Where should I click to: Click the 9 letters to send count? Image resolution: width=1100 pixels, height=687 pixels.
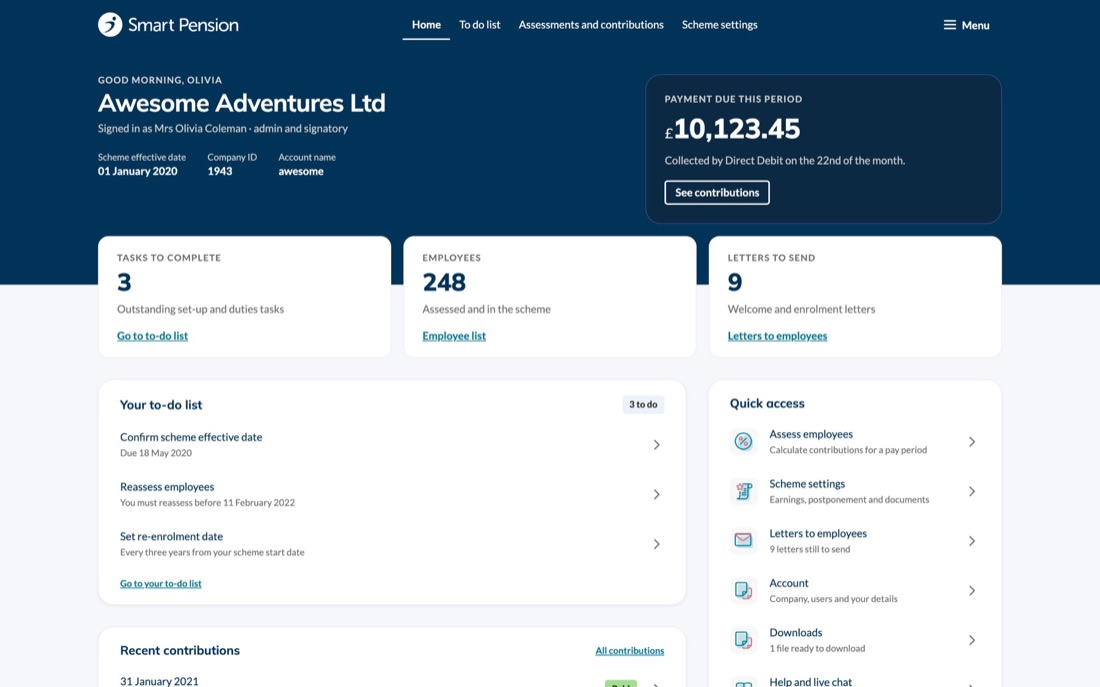point(735,282)
